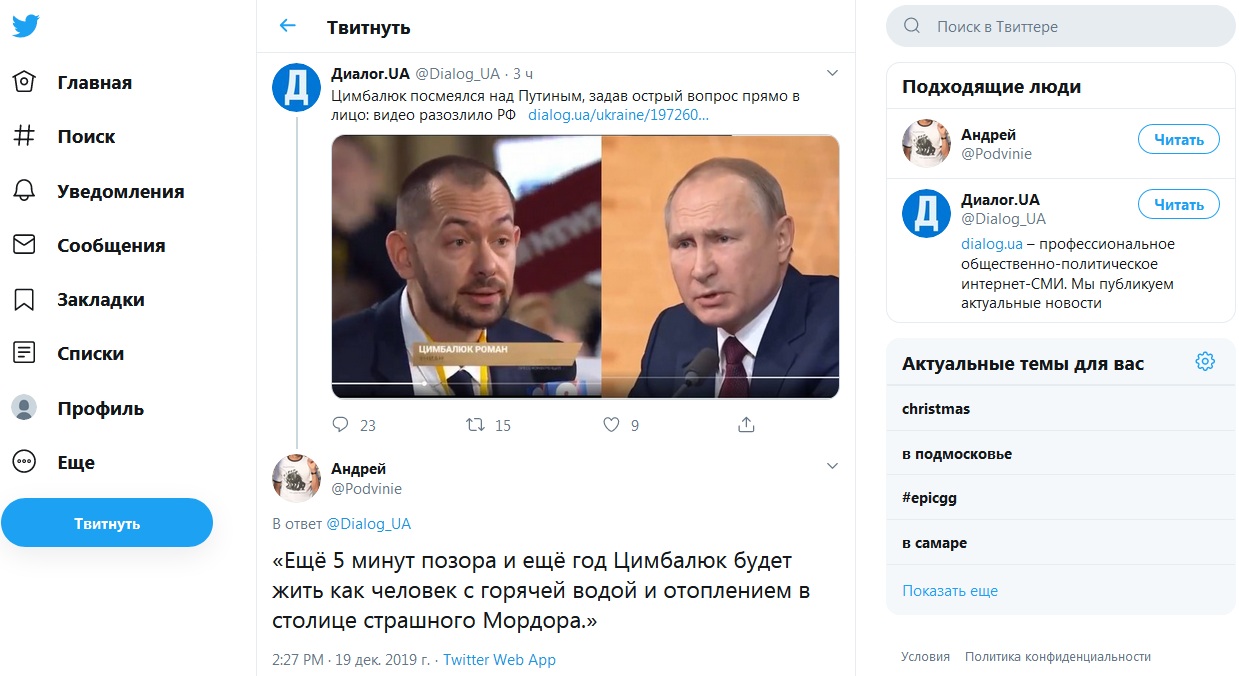Expand options chevron on Андрей's reply

(x=832, y=466)
